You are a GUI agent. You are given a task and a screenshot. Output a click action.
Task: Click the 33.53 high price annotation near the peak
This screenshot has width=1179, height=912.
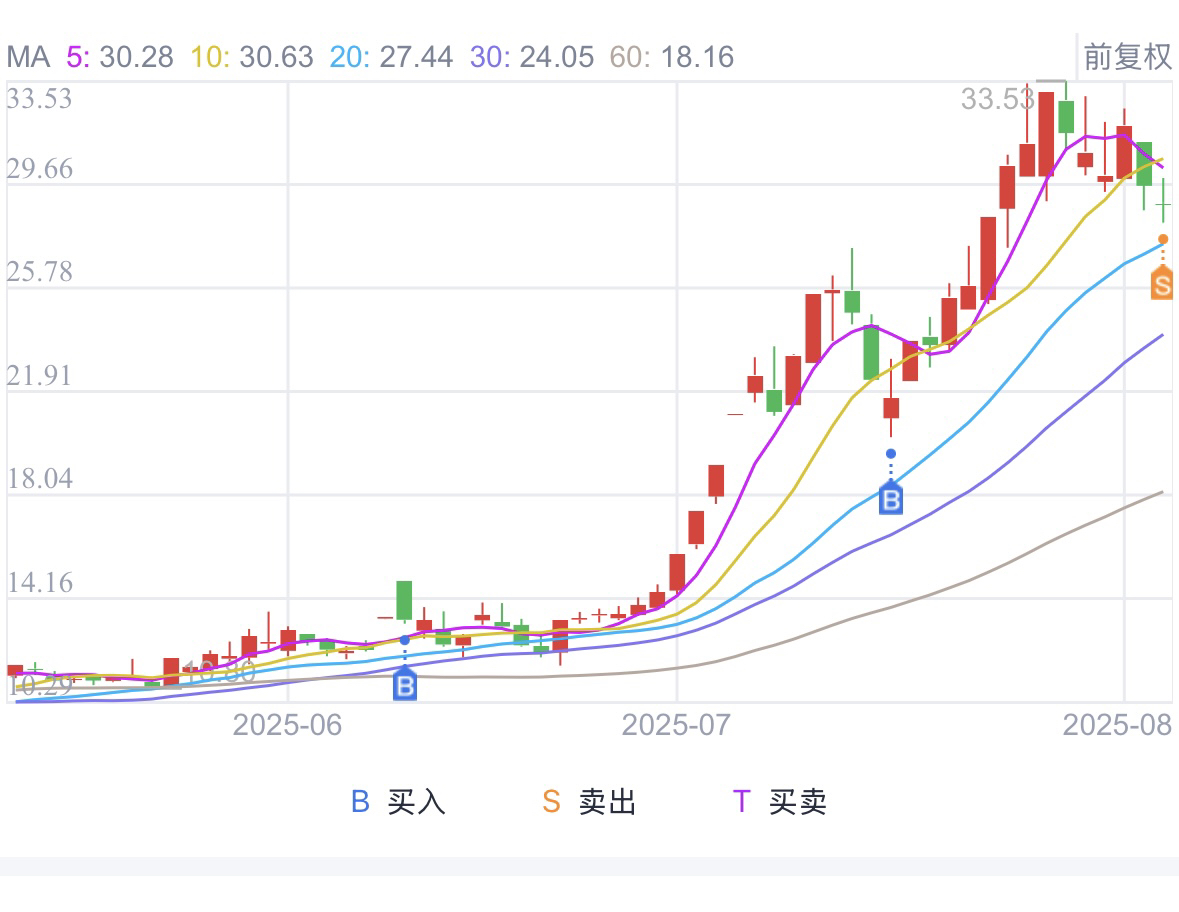click(x=998, y=98)
